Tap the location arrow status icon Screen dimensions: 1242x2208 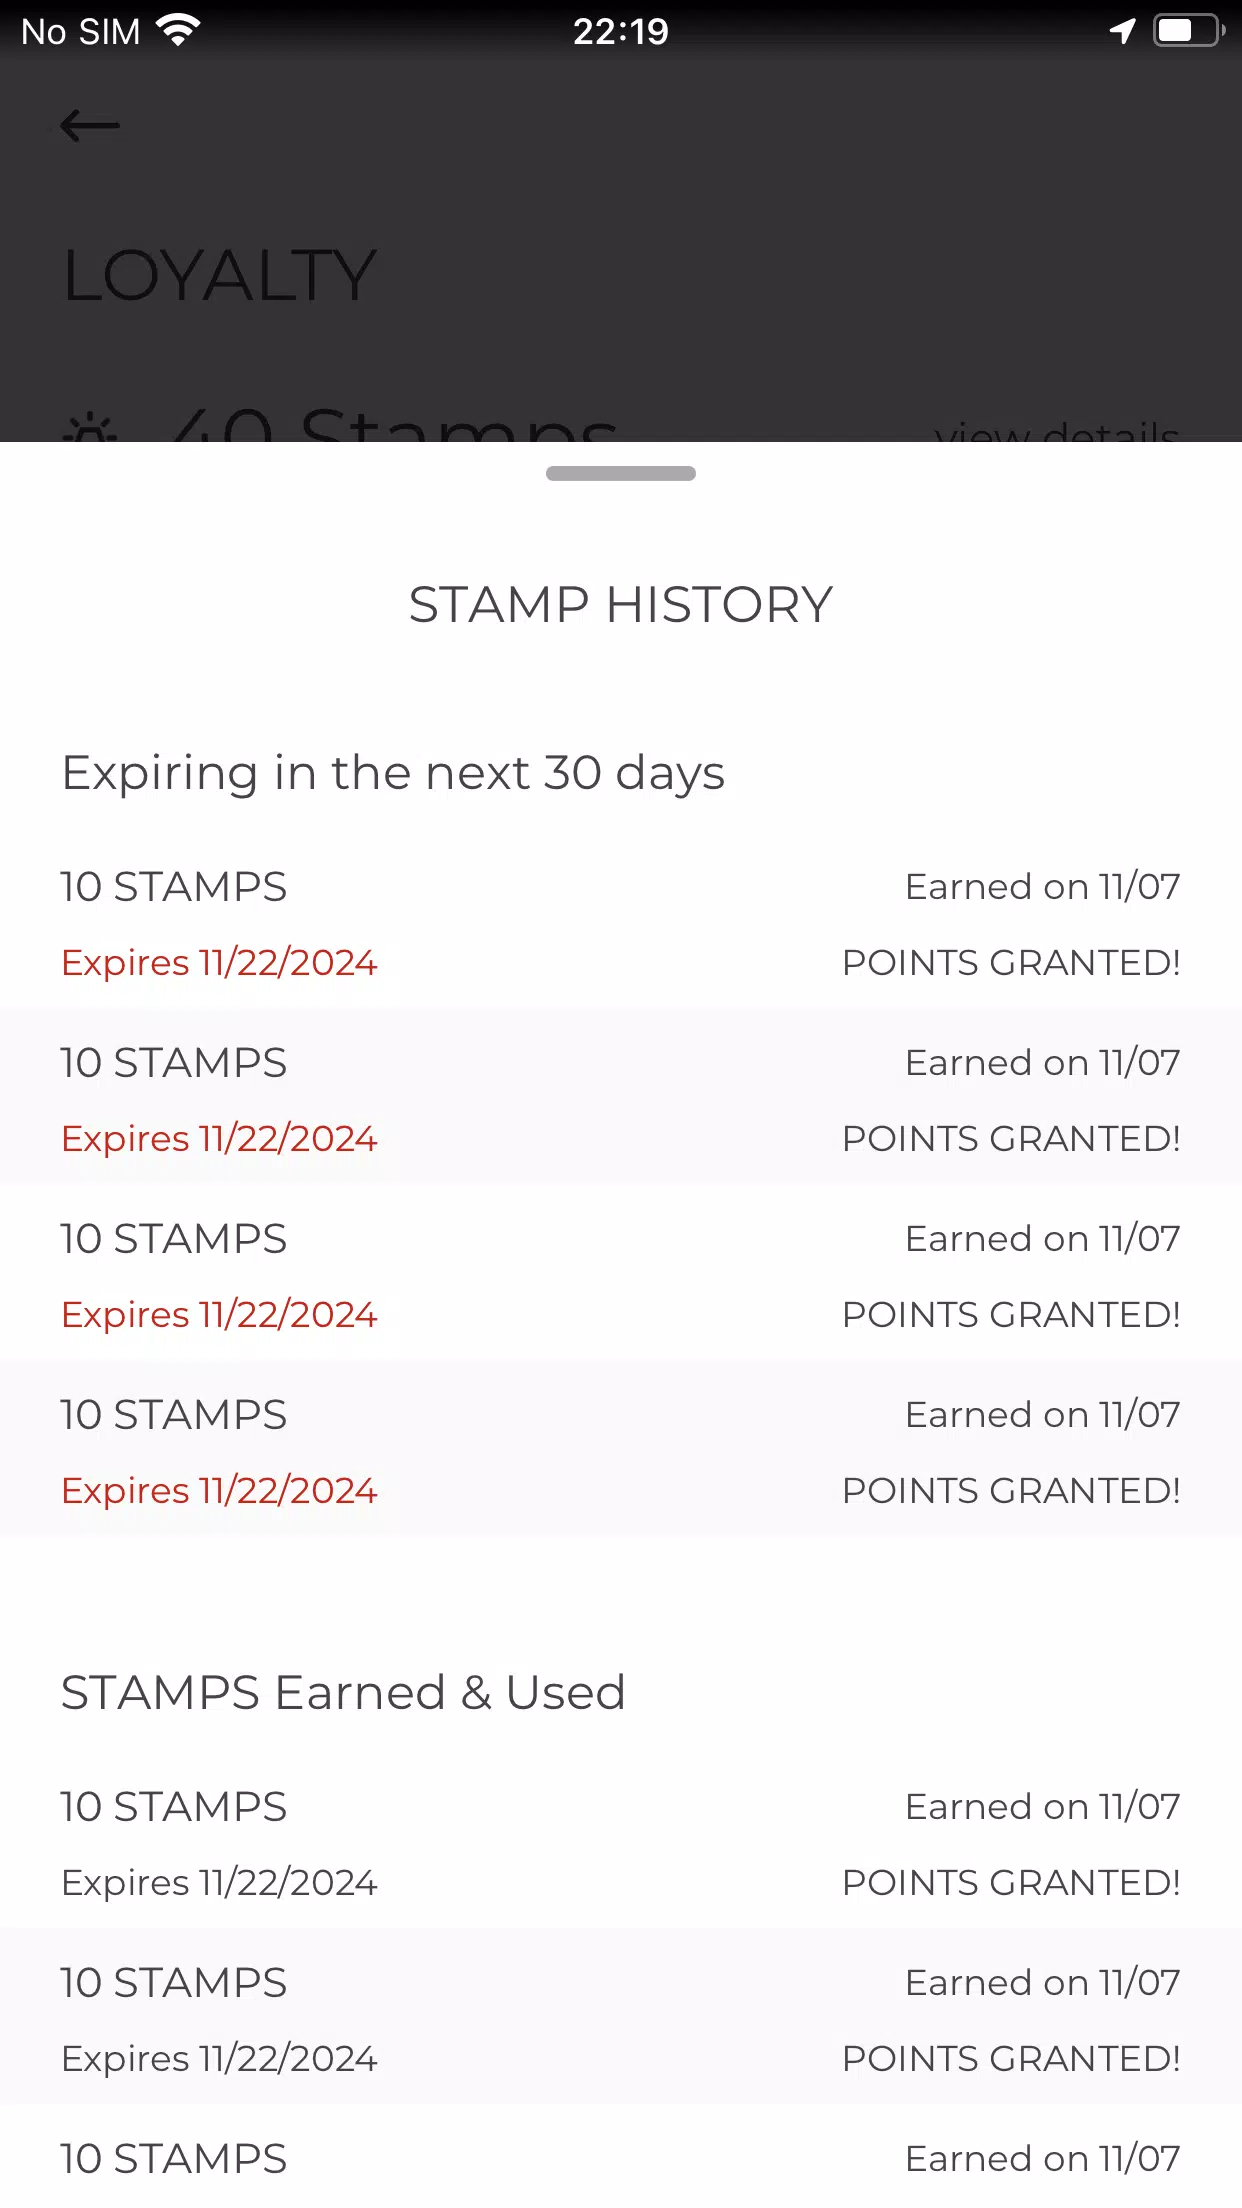click(x=1123, y=31)
